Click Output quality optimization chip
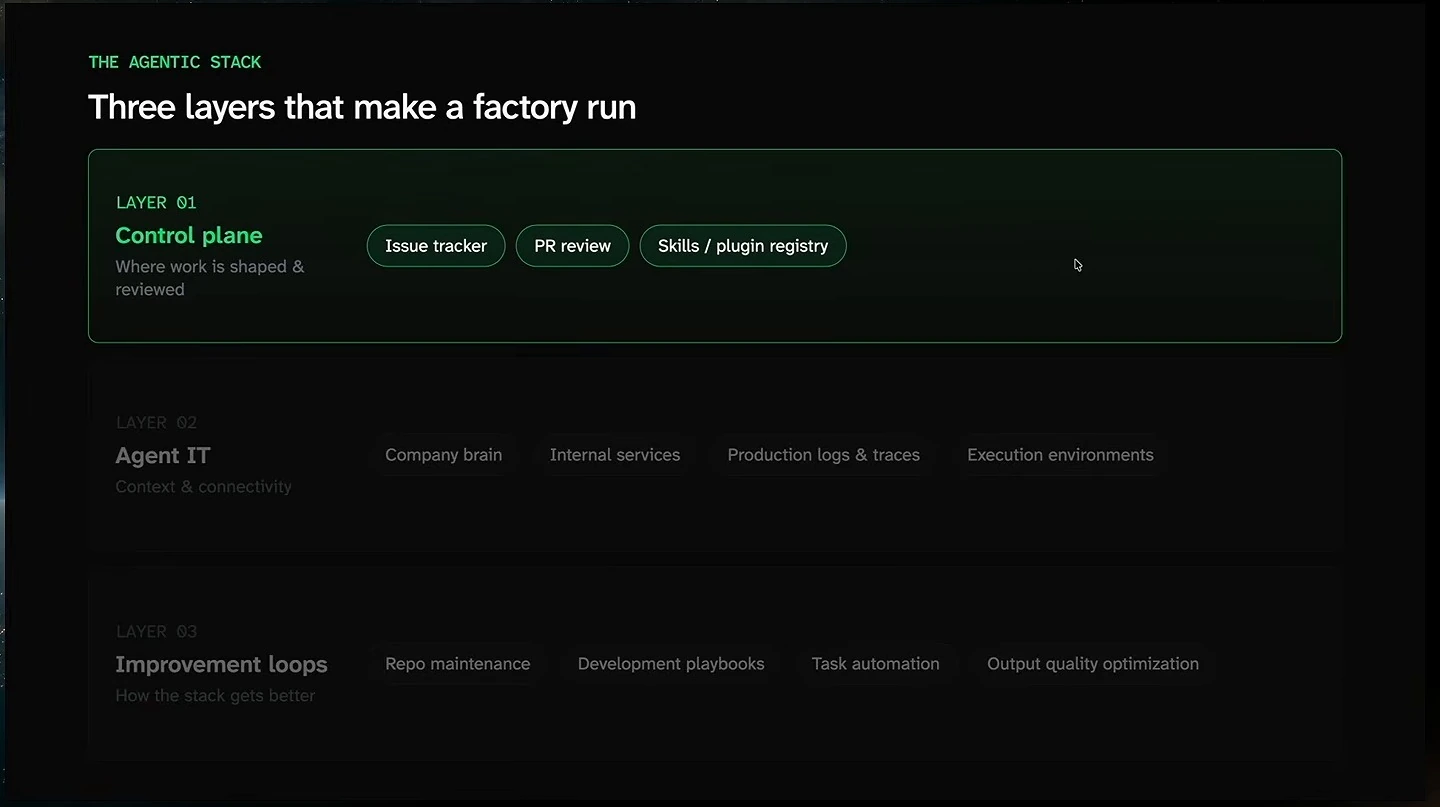This screenshot has width=1440, height=807. pyautogui.click(x=1093, y=664)
